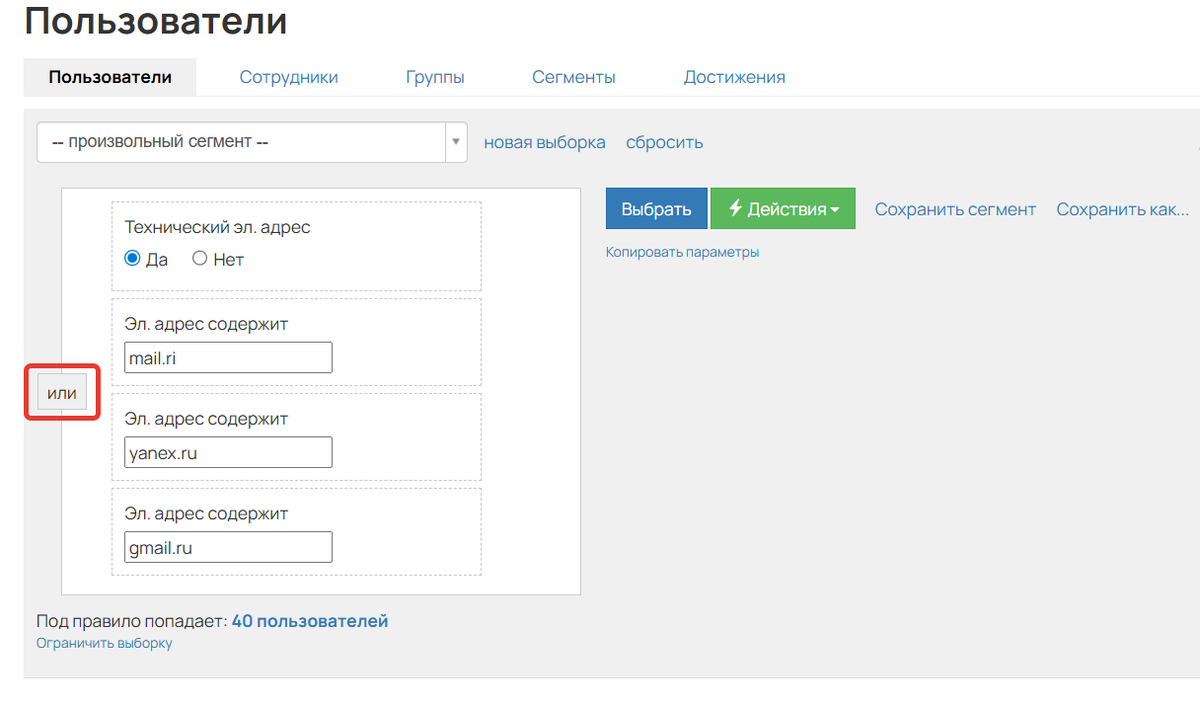Click the mail.ri input field

(x=227, y=357)
